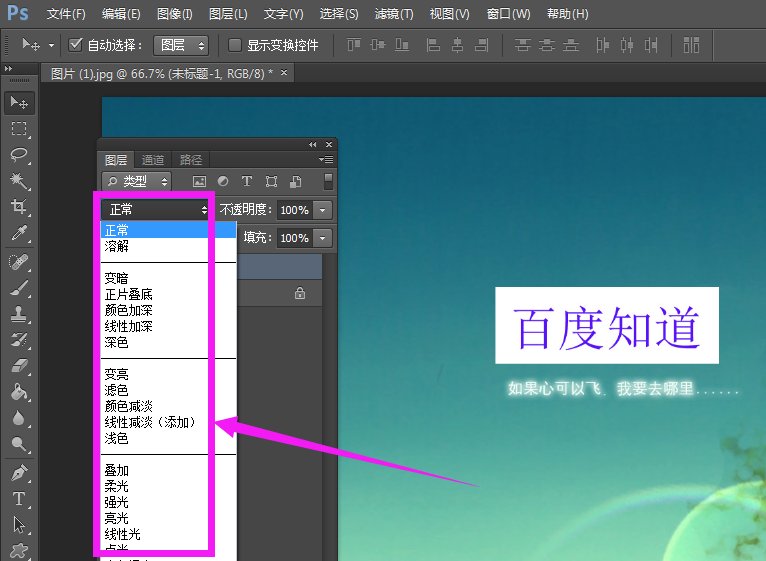Select the Paint Bucket tool
The width and height of the screenshot is (766, 561).
(x=19, y=392)
